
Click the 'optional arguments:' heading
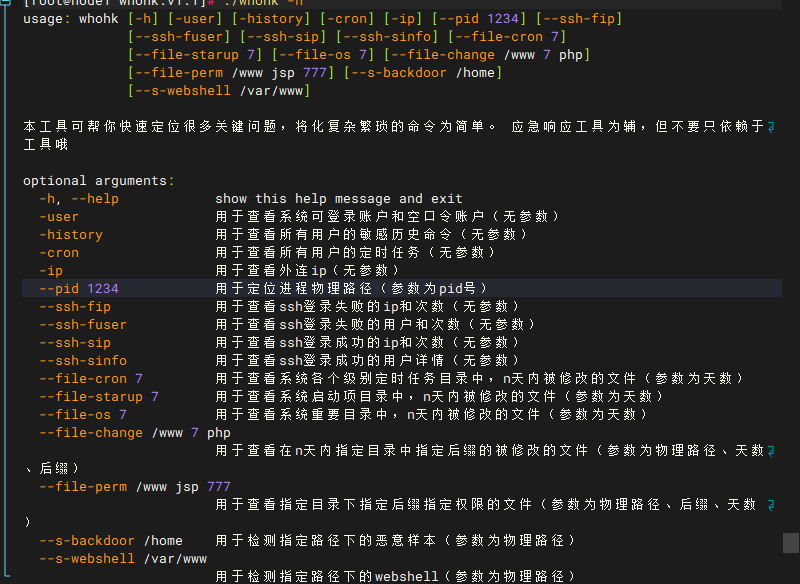pos(98,181)
